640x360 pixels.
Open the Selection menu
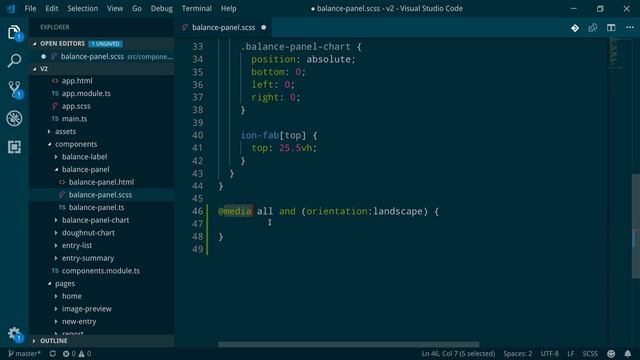pyautogui.click(x=82, y=8)
